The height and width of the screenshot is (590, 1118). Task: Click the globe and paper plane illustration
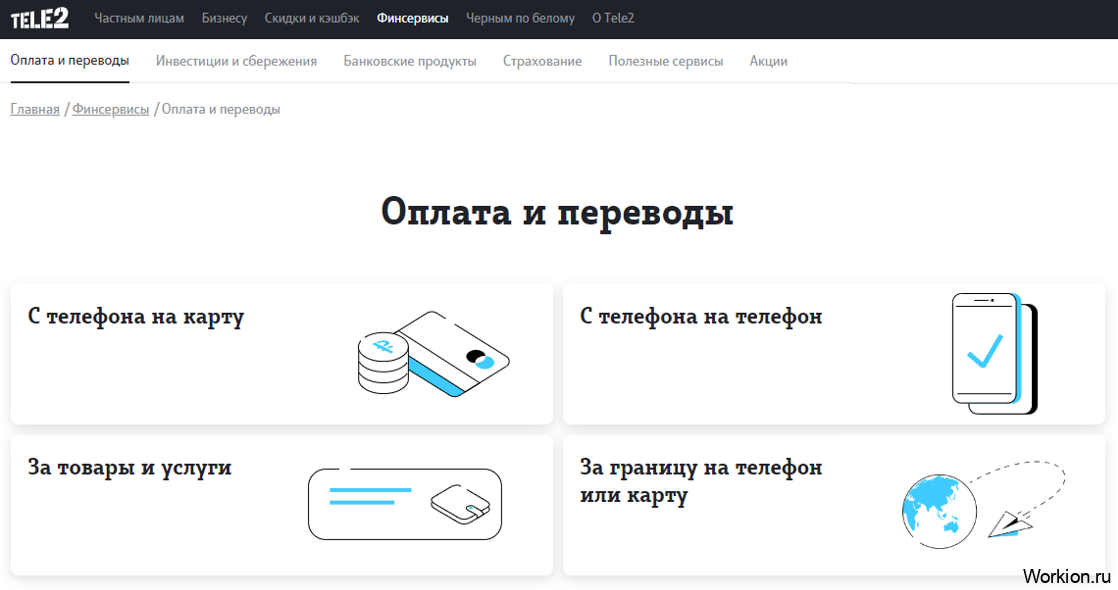(984, 505)
